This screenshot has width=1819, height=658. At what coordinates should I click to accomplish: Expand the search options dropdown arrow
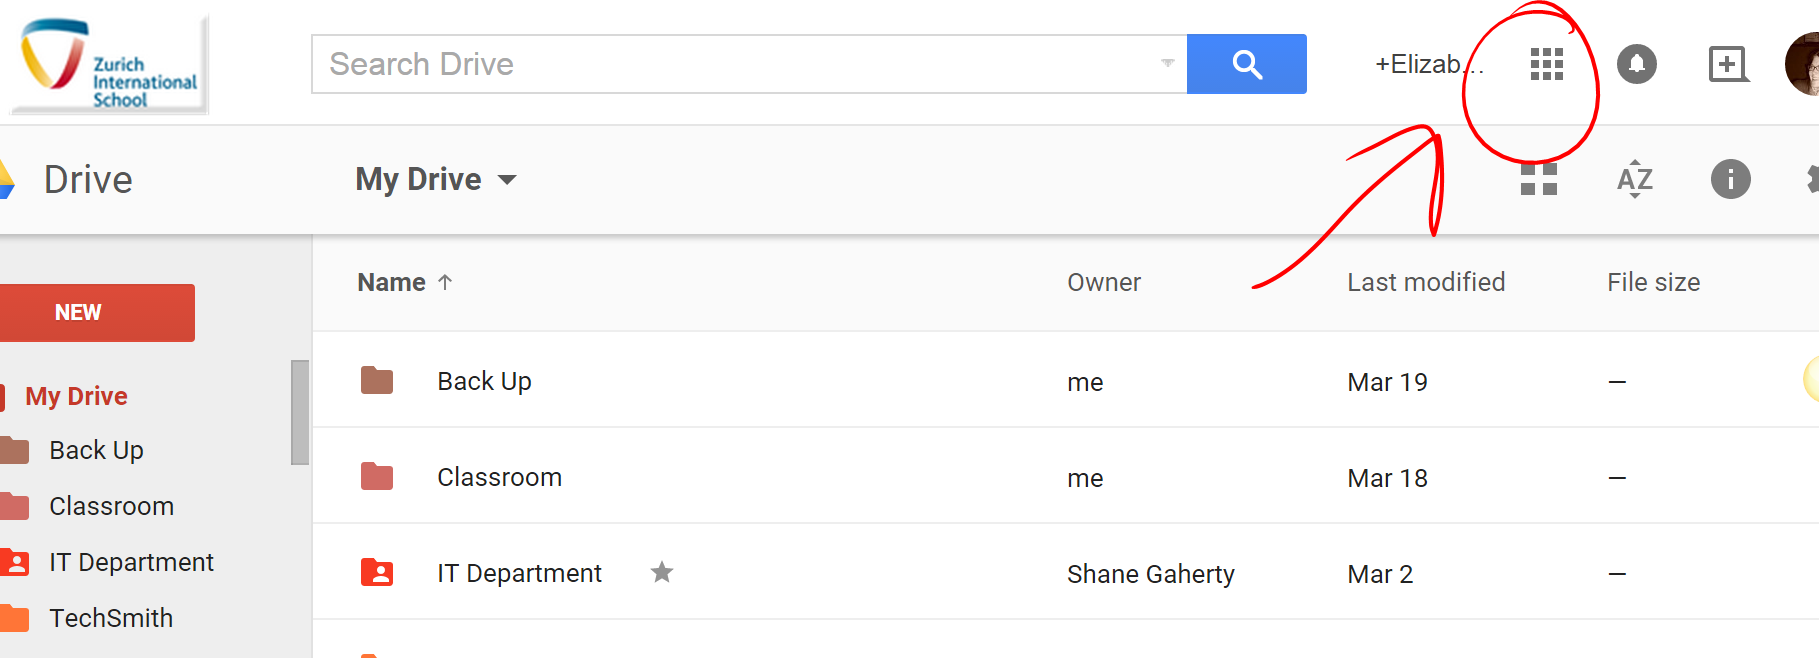1167,63
